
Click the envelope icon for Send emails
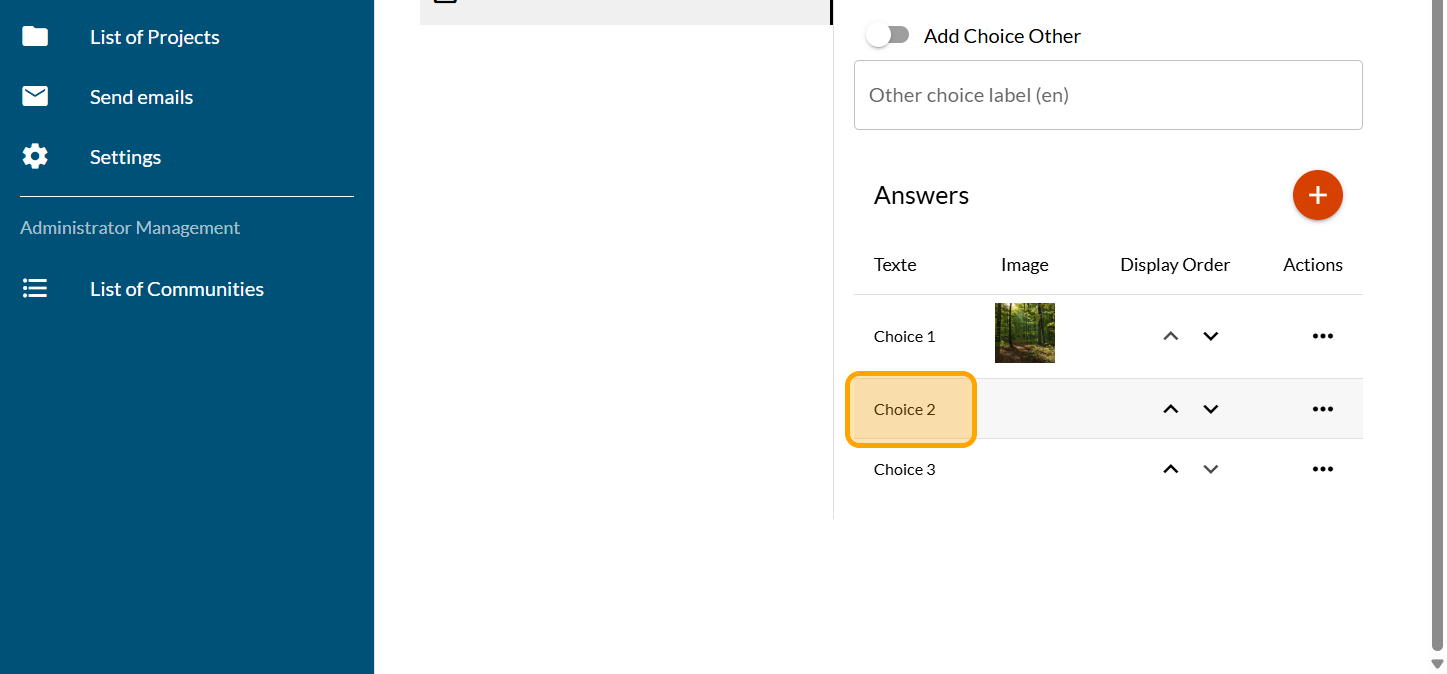35,97
